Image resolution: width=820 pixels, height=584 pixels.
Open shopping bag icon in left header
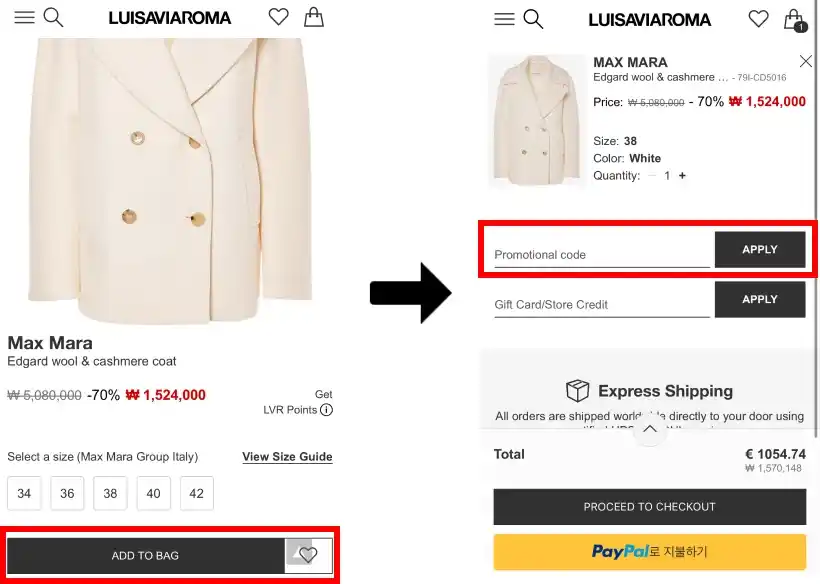pos(313,17)
